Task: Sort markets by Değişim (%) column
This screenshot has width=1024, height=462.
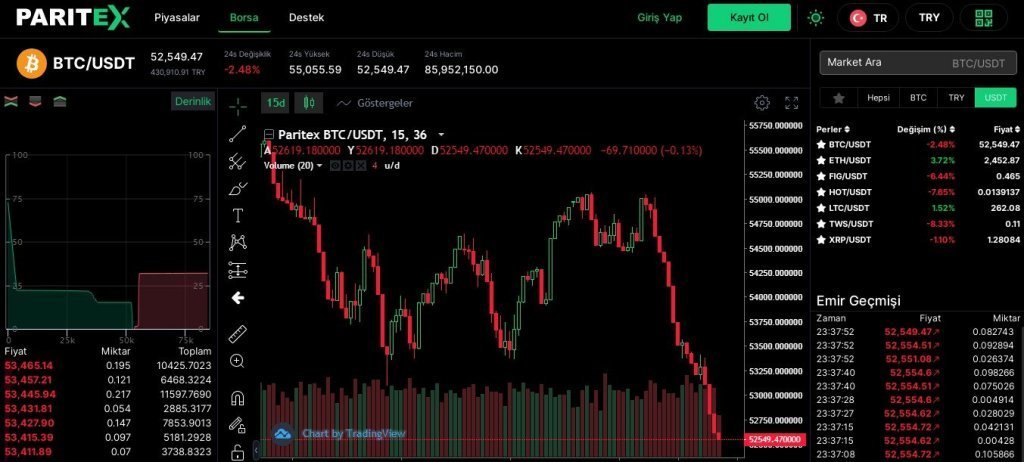Action: pyautogui.click(x=926, y=129)
